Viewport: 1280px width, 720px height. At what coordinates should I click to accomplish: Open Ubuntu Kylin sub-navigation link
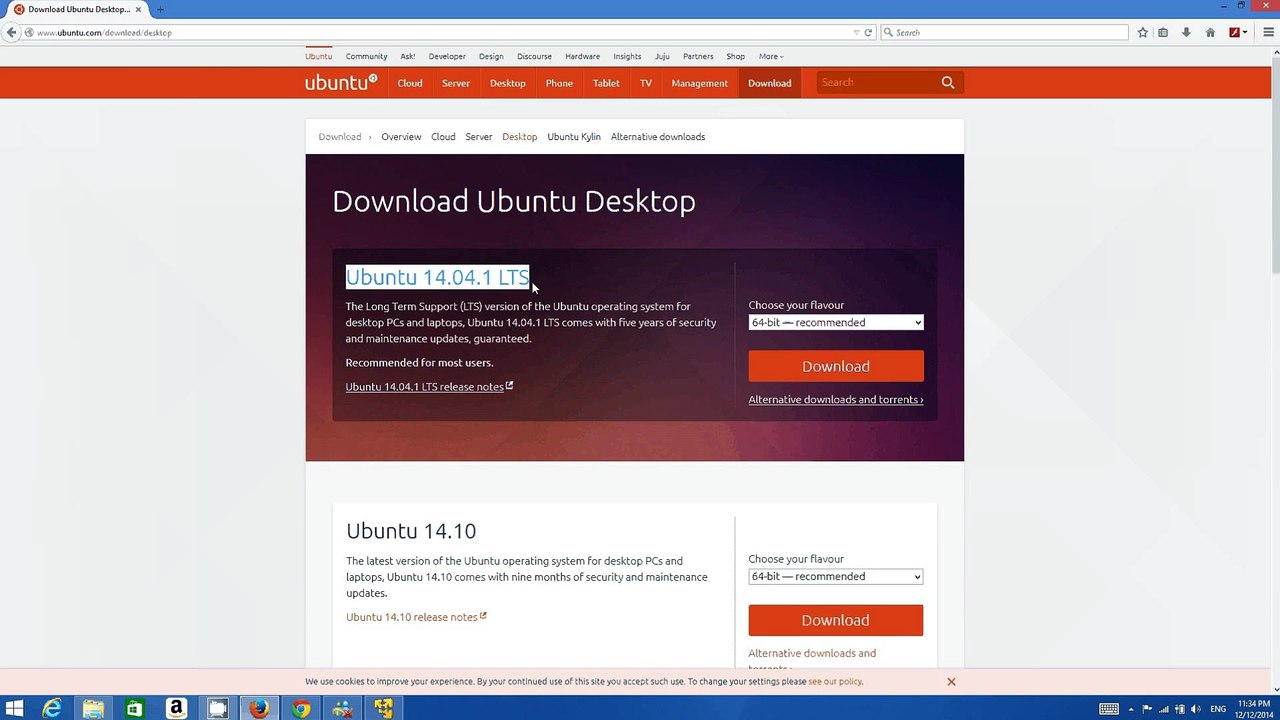pos(574,137)
